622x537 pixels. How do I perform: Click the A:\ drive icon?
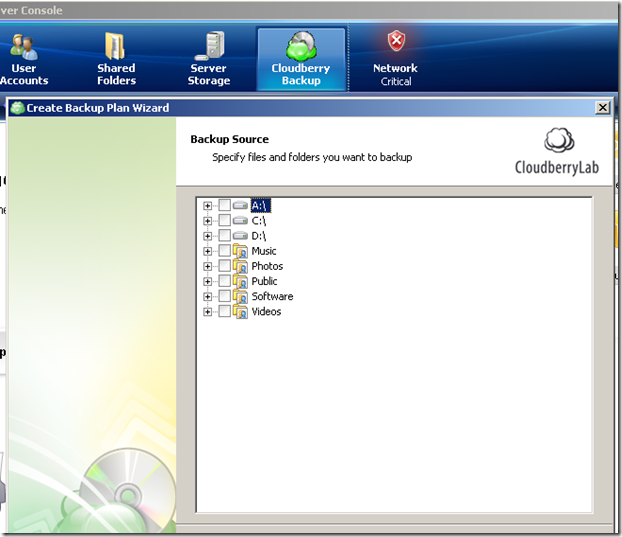pos(240,205)
